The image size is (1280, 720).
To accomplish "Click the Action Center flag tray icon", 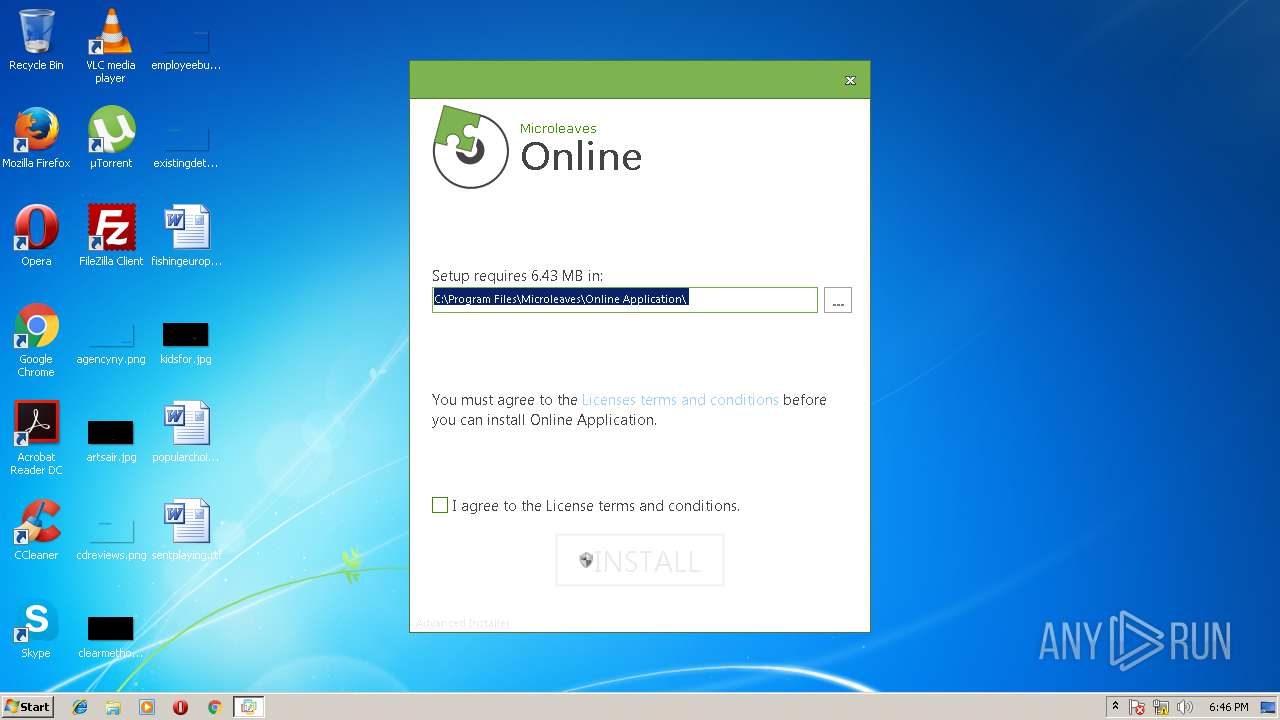I will [1137, 707].
